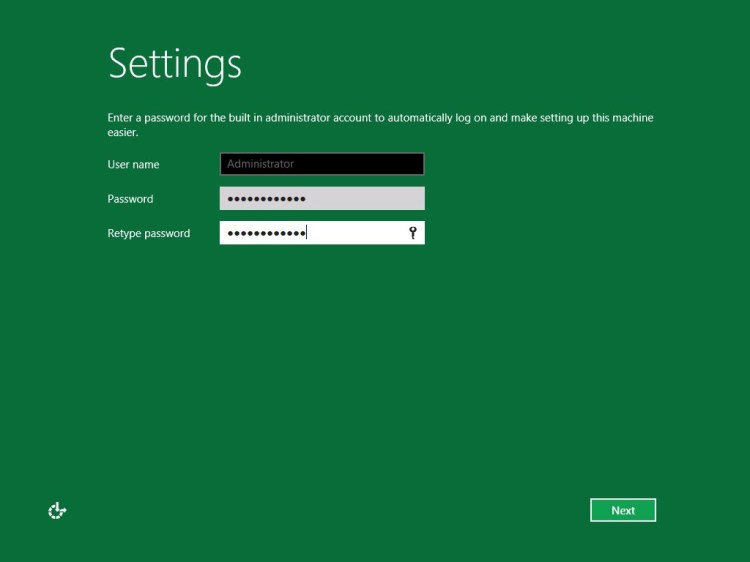Click the masked dots in the Password field
This screenshot has height=562, width=750.
pyautogui.click(x=266, y=199)
